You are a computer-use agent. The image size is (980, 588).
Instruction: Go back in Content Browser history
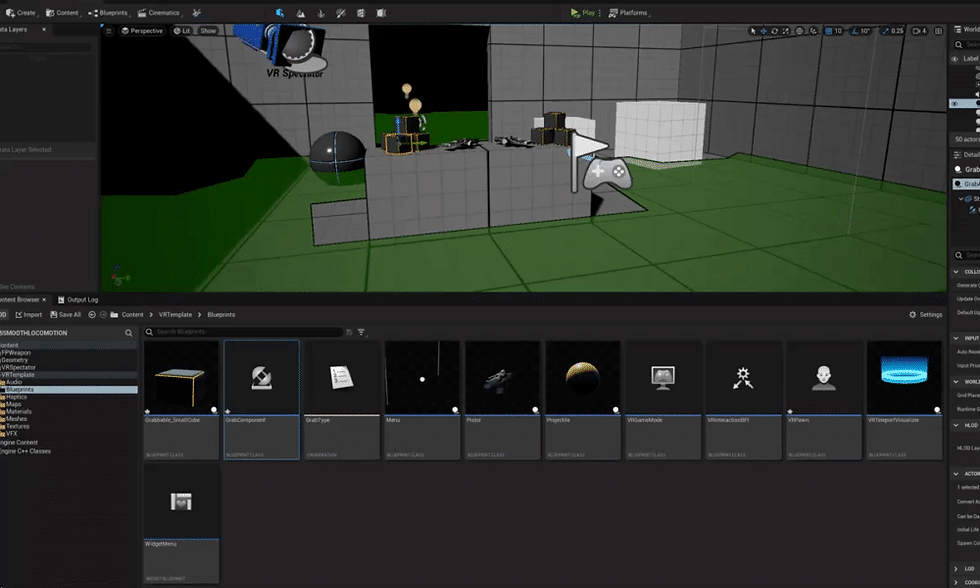click(92, 314)
